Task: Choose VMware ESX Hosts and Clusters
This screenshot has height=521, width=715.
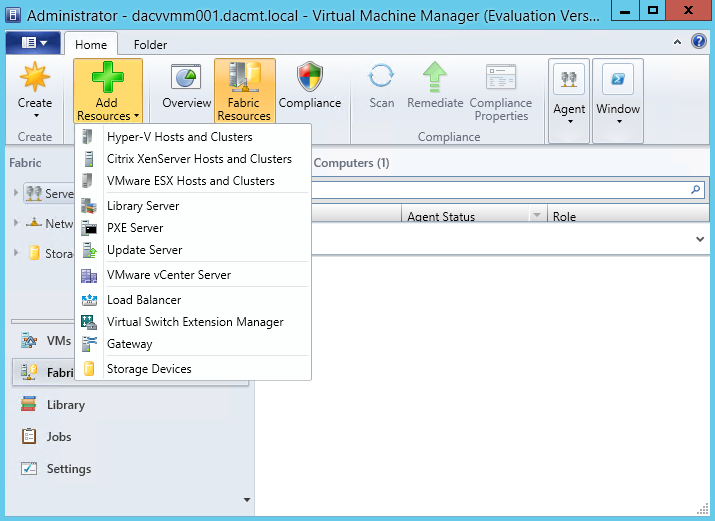Action: pyautogui.click(x=193, y=181)
